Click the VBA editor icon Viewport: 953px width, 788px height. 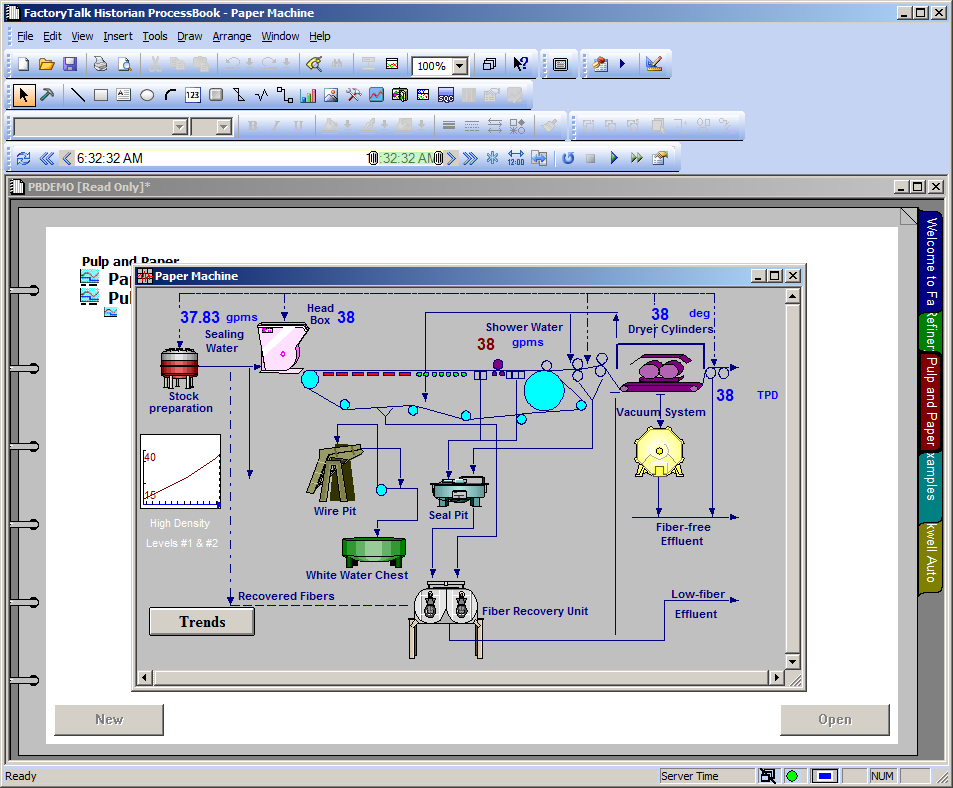pos(600,64)
